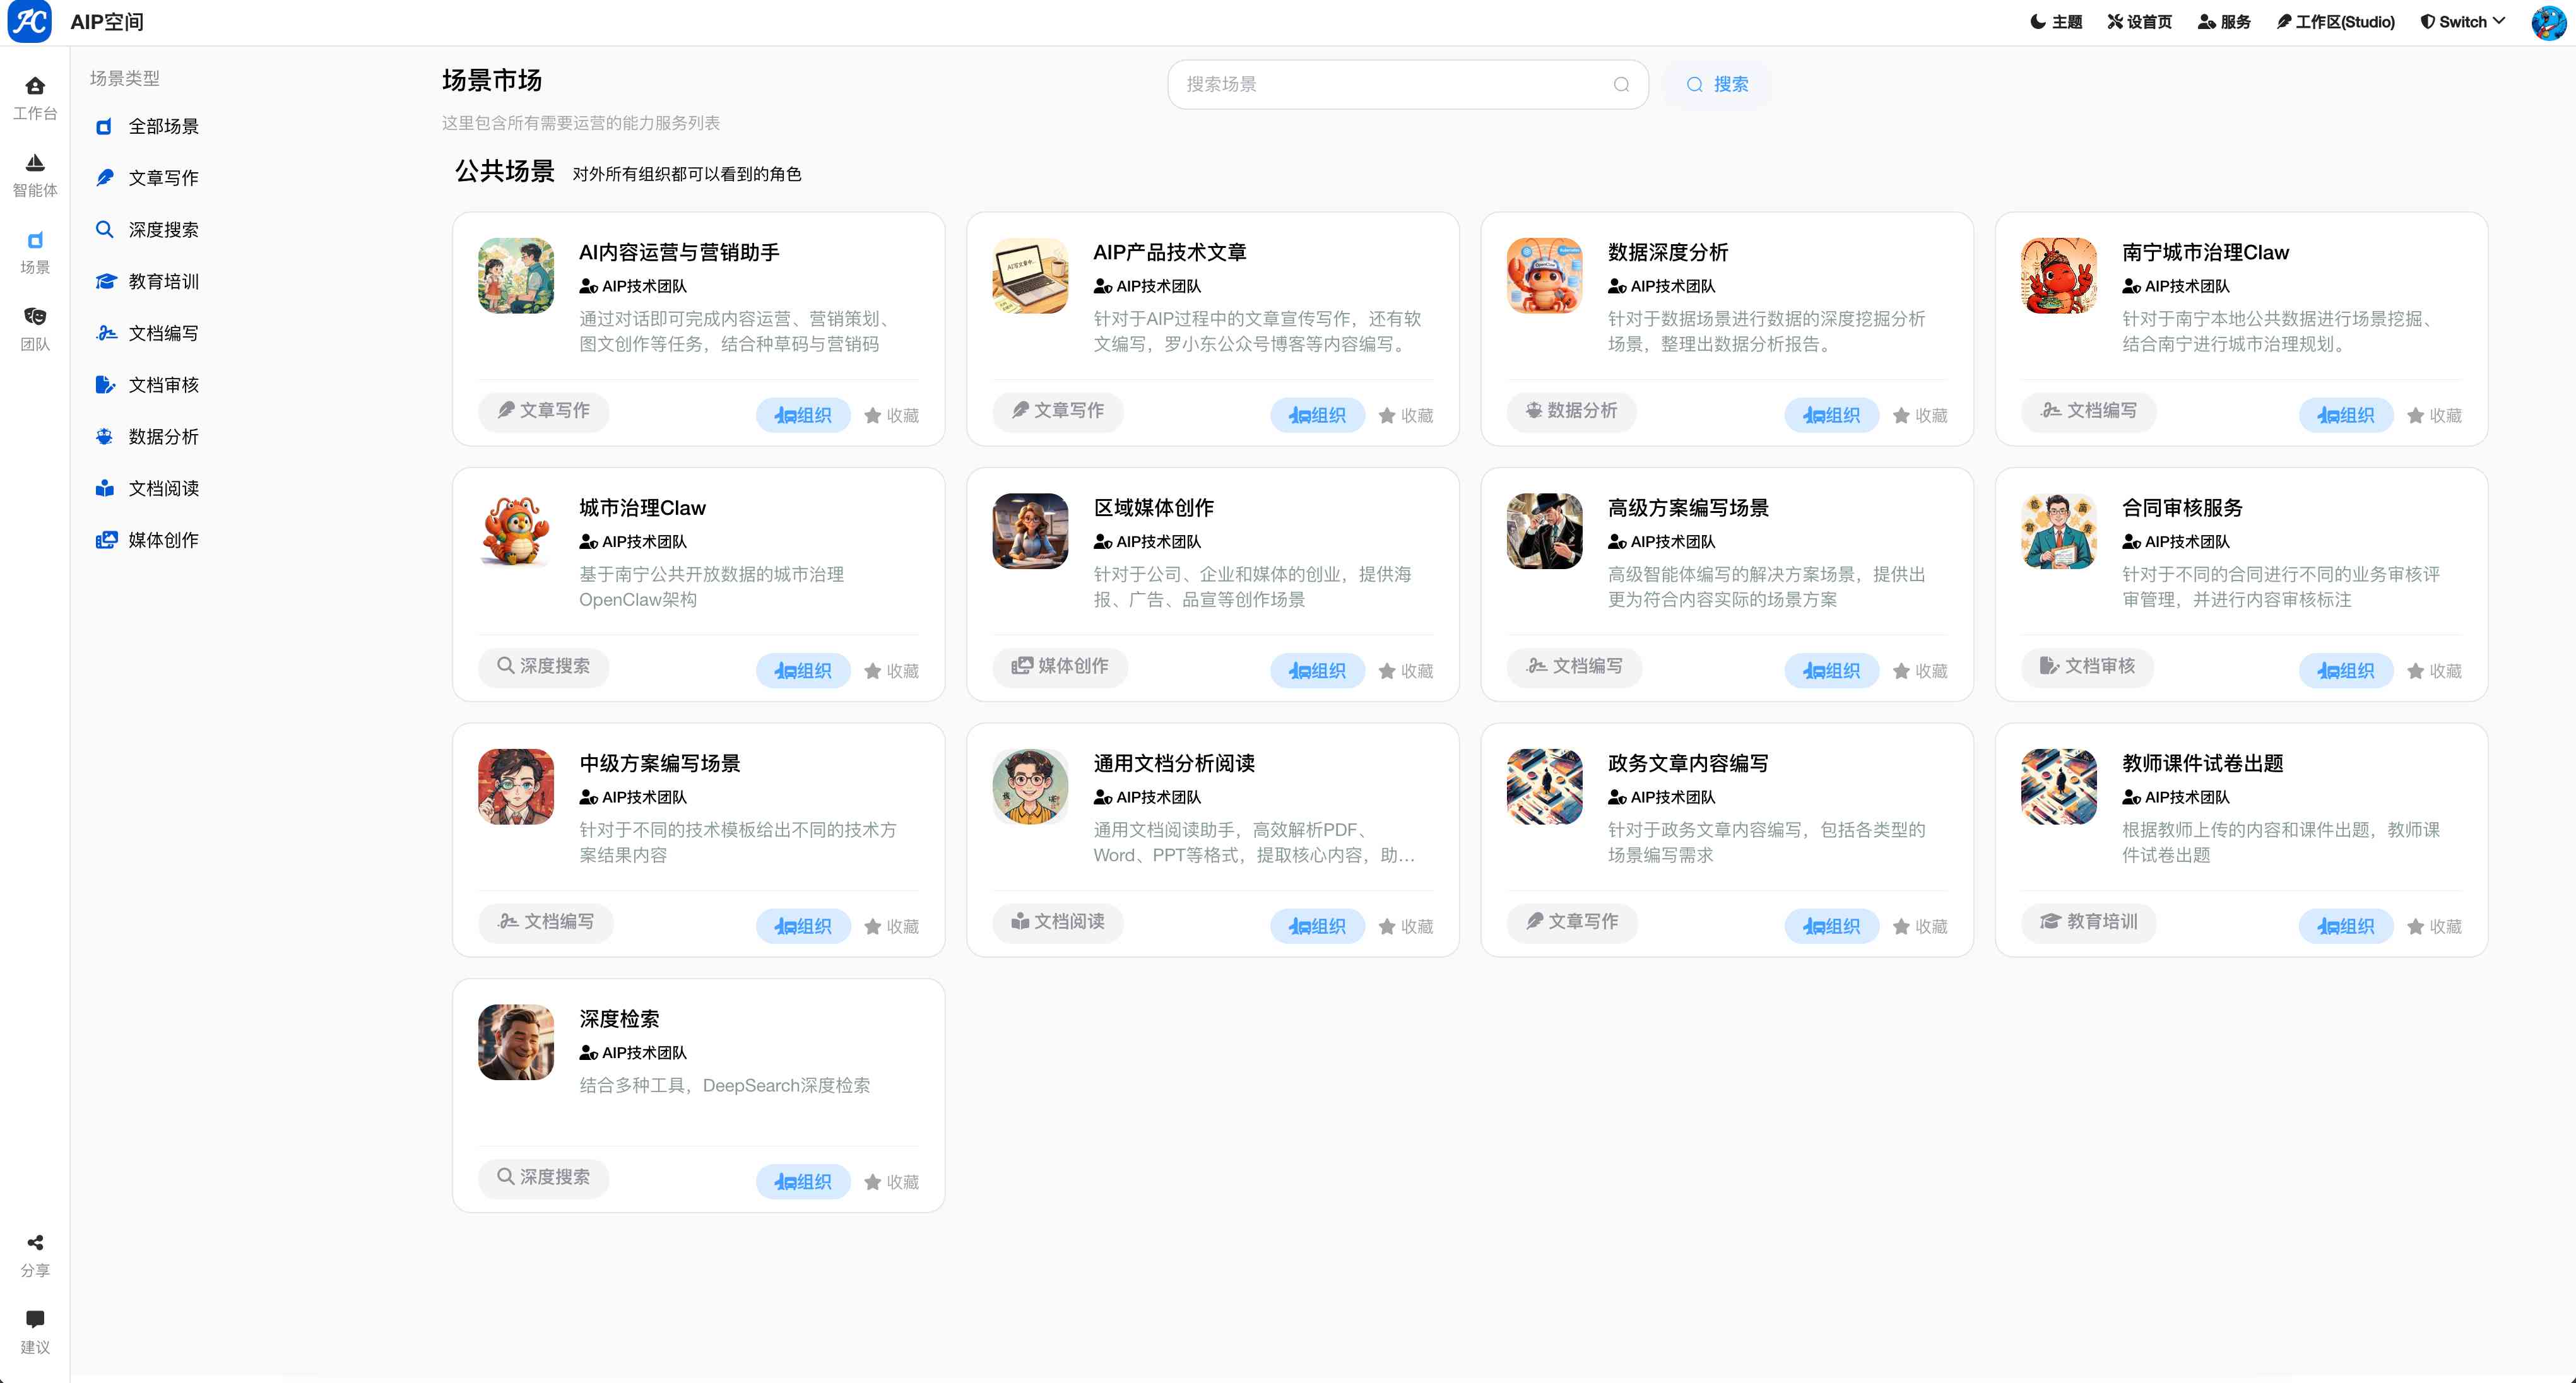This screenshot has height=1383, width=2576.
Task: Select 深度搜索 category in sidebar
Action: pos(147,230)
